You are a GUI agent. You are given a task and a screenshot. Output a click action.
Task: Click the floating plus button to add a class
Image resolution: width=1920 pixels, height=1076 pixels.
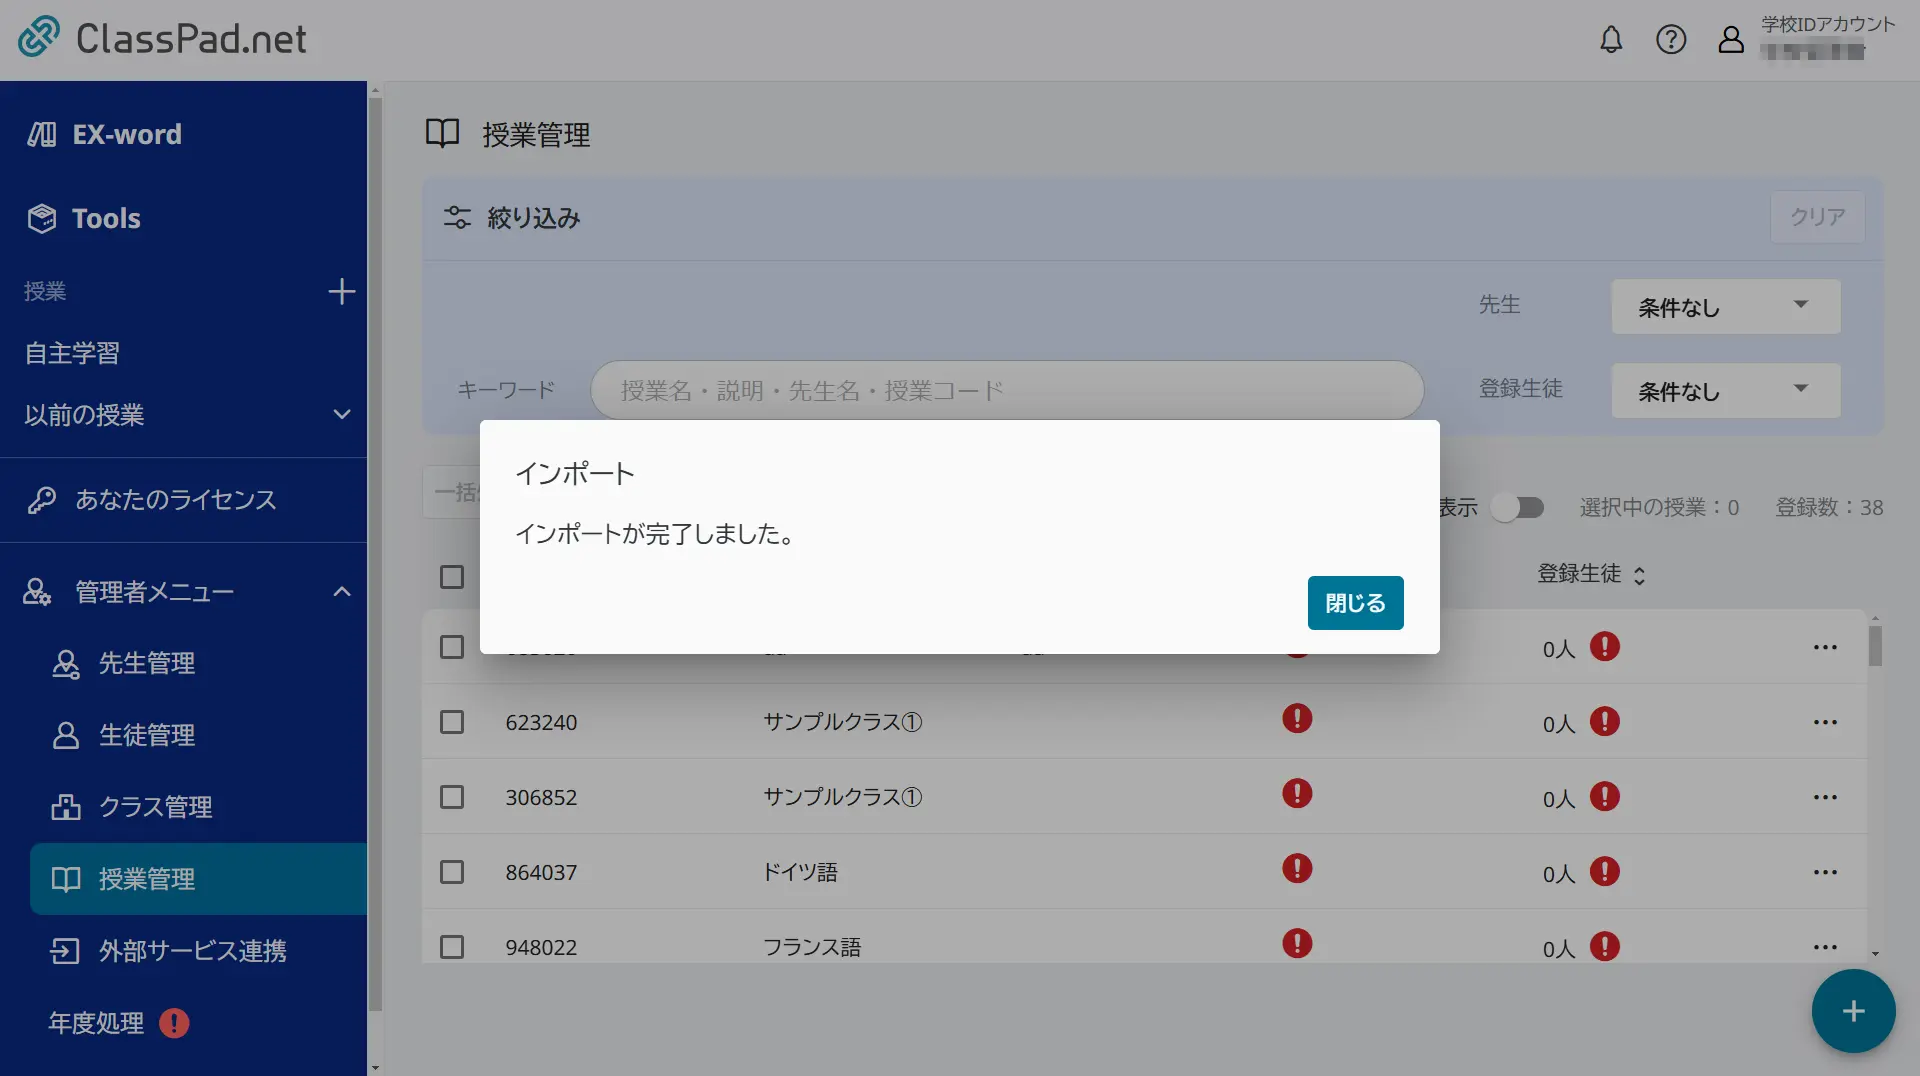click(x=1853, y=1011)
